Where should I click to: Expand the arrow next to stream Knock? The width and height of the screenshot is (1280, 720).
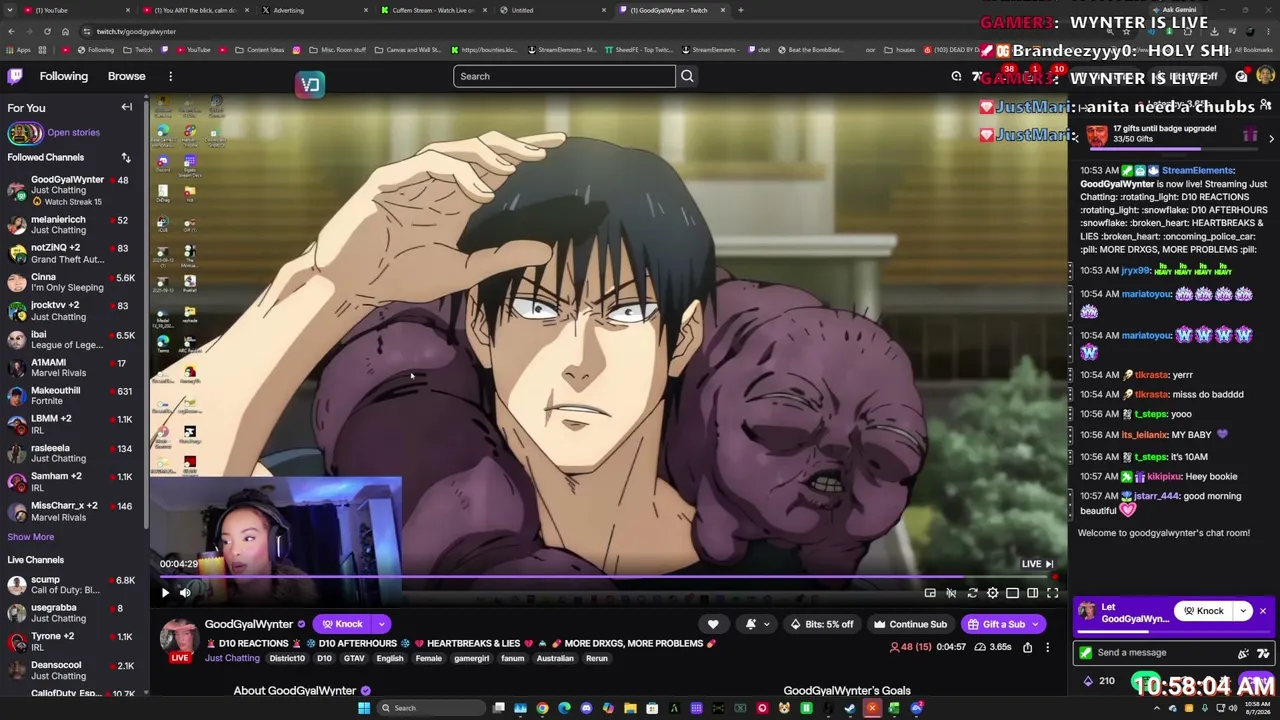[381, 624]
